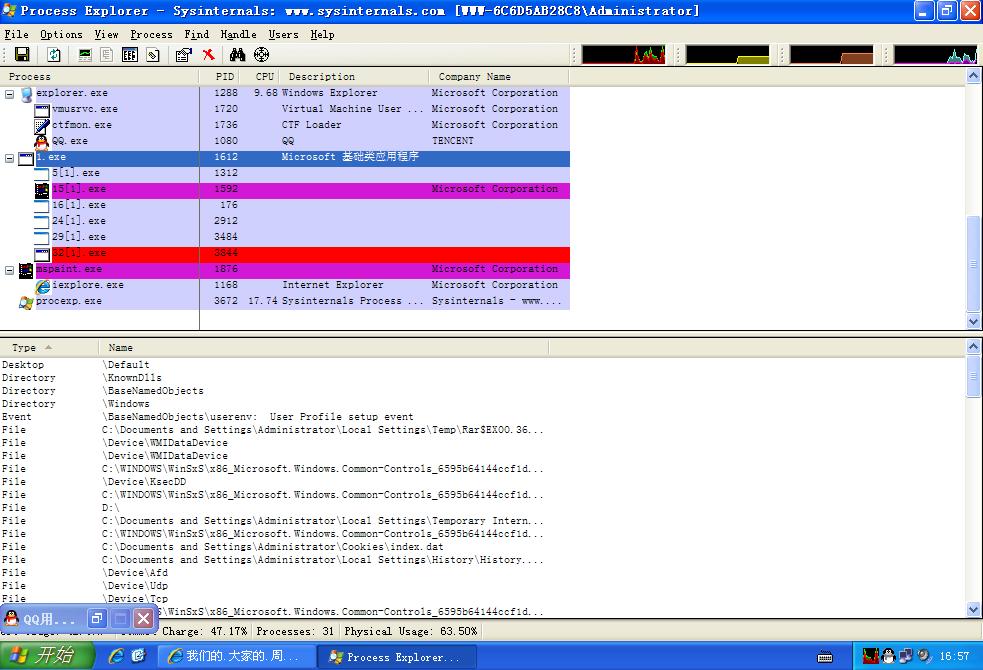The width and height of the screenshot is (983, 670).
Task: Open Find with the binoculars icon
Action: (x=238, y=55)
